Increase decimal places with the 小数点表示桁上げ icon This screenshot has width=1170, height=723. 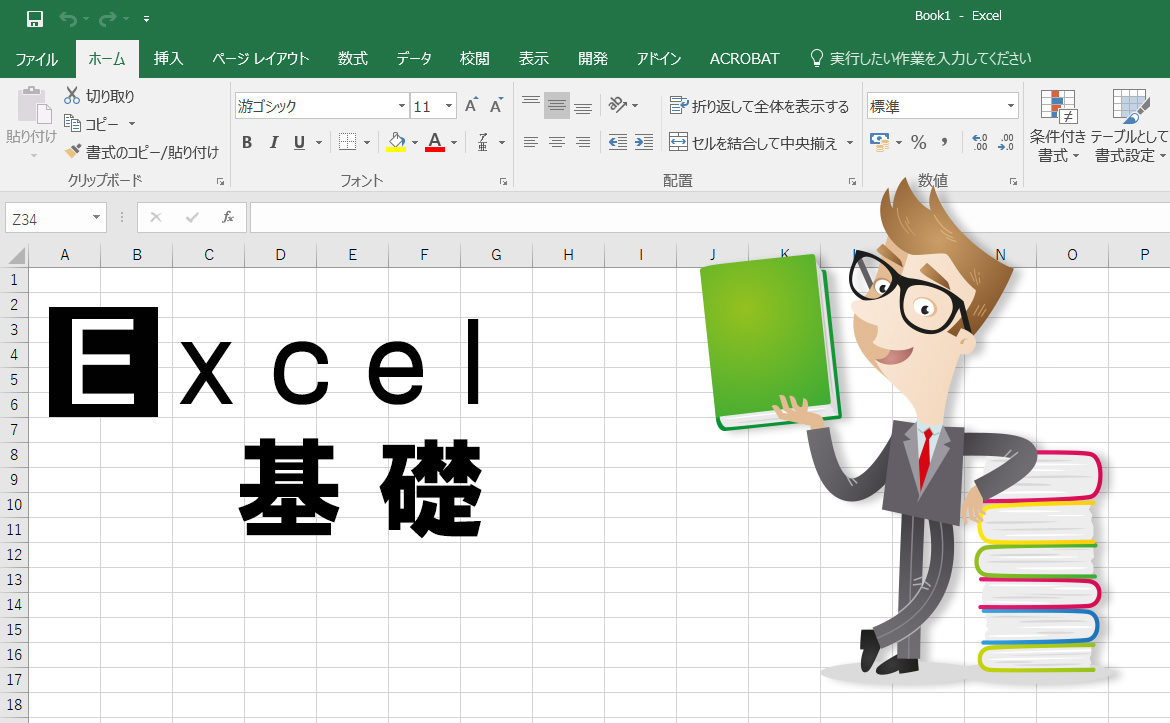(978, 141)
